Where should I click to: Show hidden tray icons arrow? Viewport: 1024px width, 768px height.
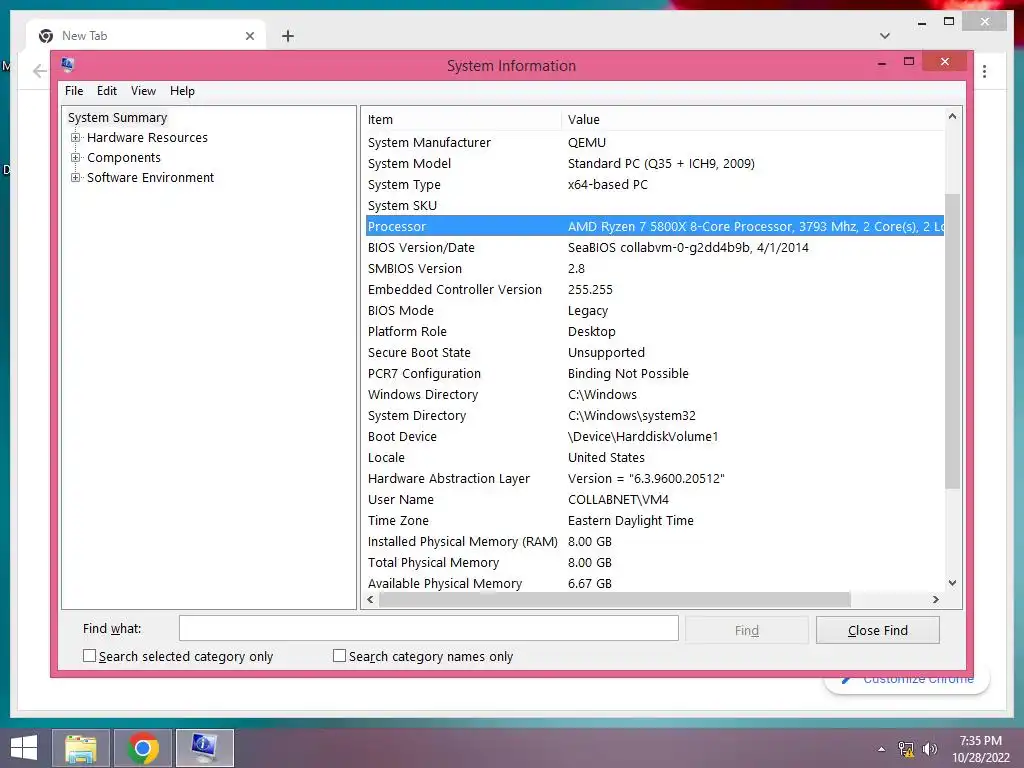coord(882,748)
